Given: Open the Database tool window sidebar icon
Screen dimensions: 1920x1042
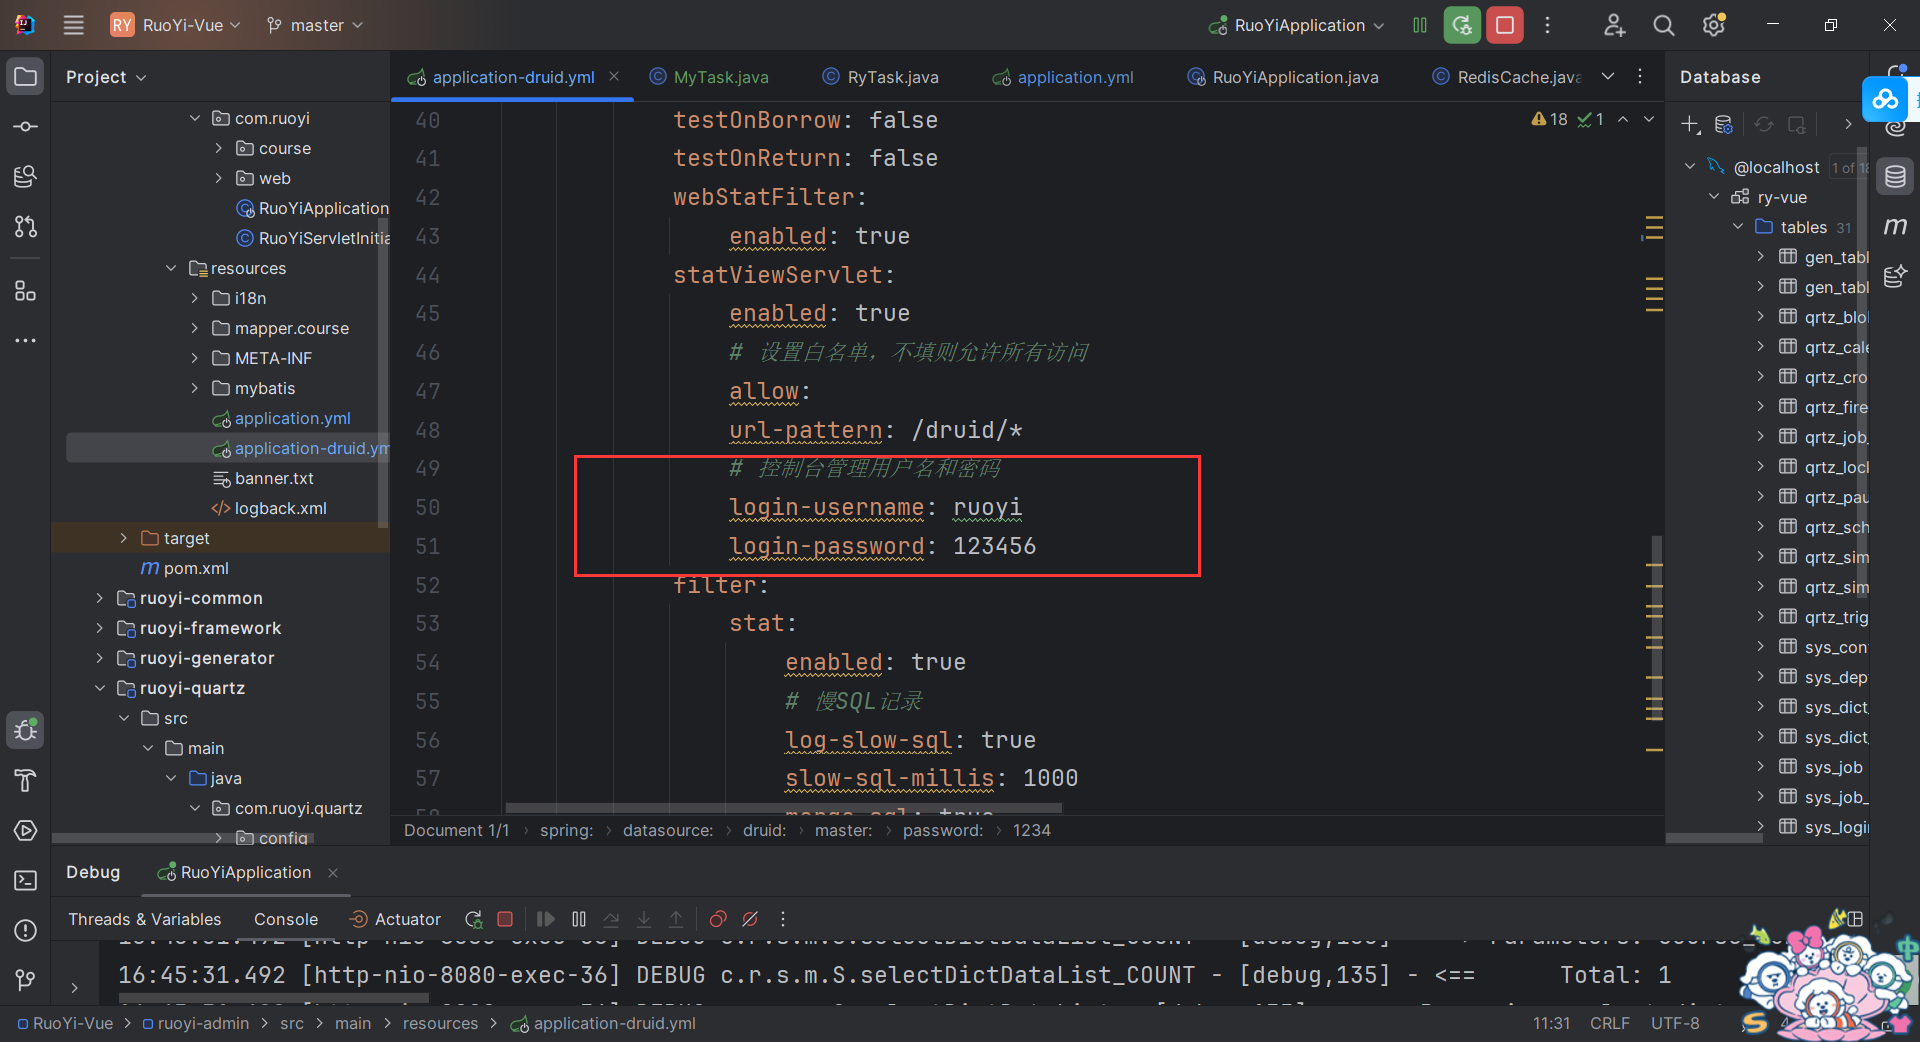Looking at the screenshot, I should [x=1895, y=178].
